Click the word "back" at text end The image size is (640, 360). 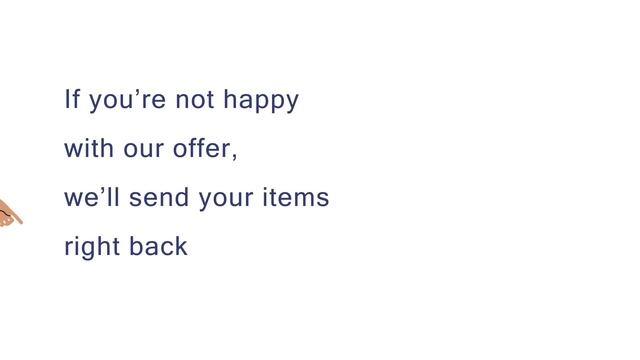point(158,246)
